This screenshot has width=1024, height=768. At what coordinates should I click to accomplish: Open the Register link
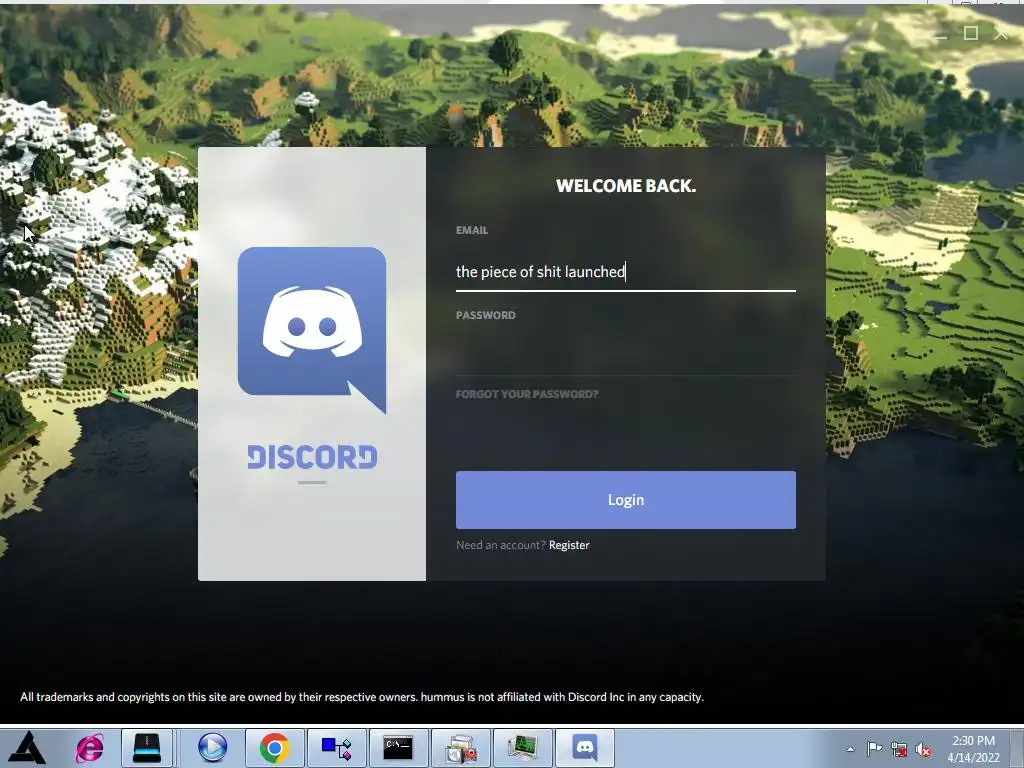(569, 545)
